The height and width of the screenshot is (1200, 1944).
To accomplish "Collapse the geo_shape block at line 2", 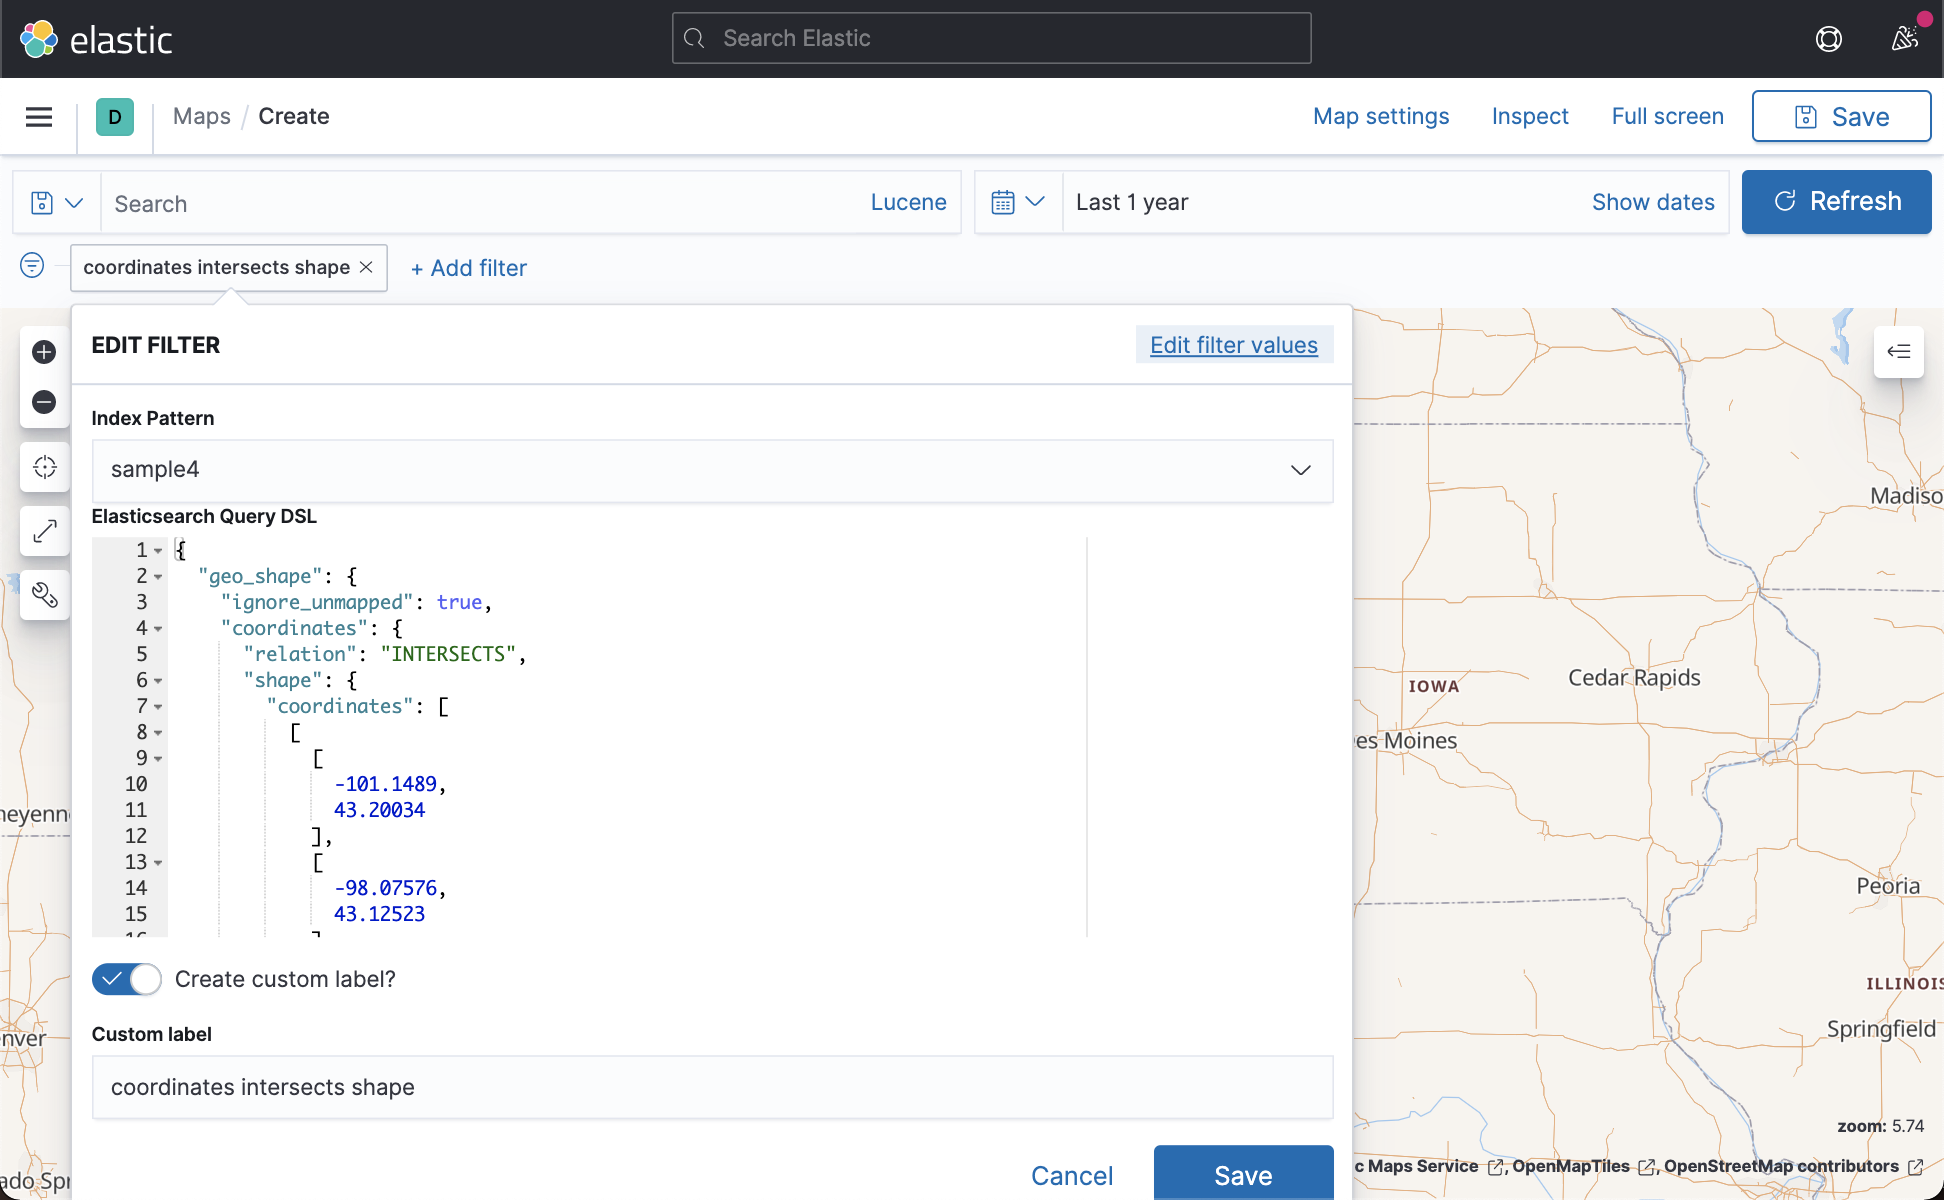I will [x=160, y=576].
